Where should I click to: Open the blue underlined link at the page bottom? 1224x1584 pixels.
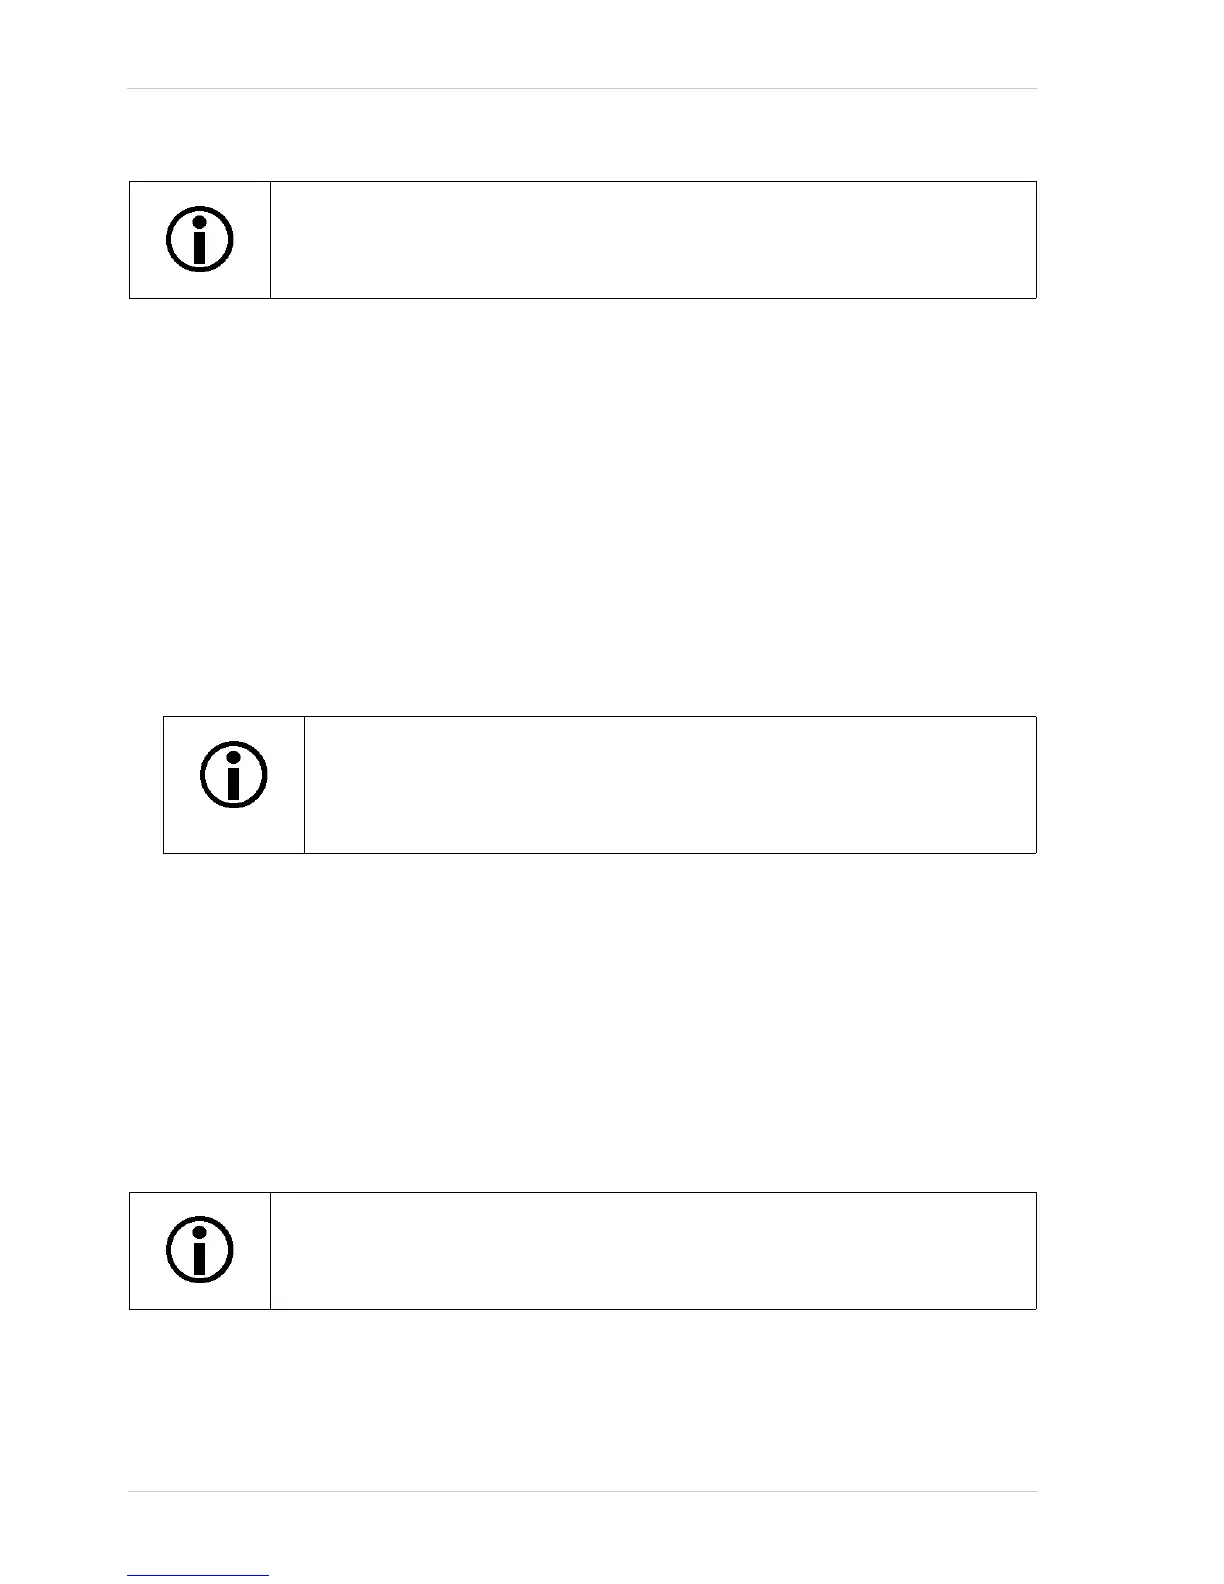198,1576
